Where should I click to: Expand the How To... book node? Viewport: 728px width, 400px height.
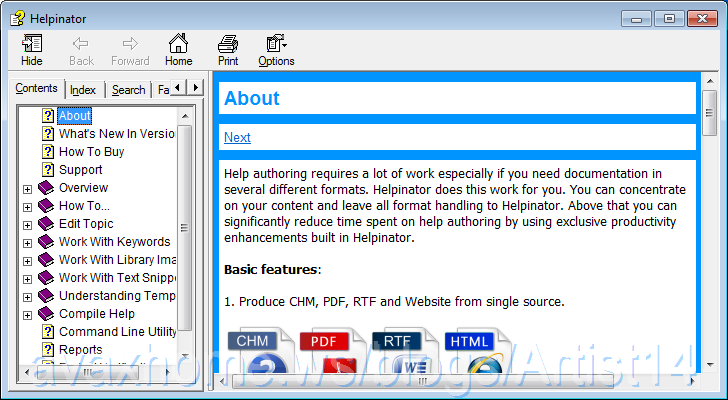[27, 207]
